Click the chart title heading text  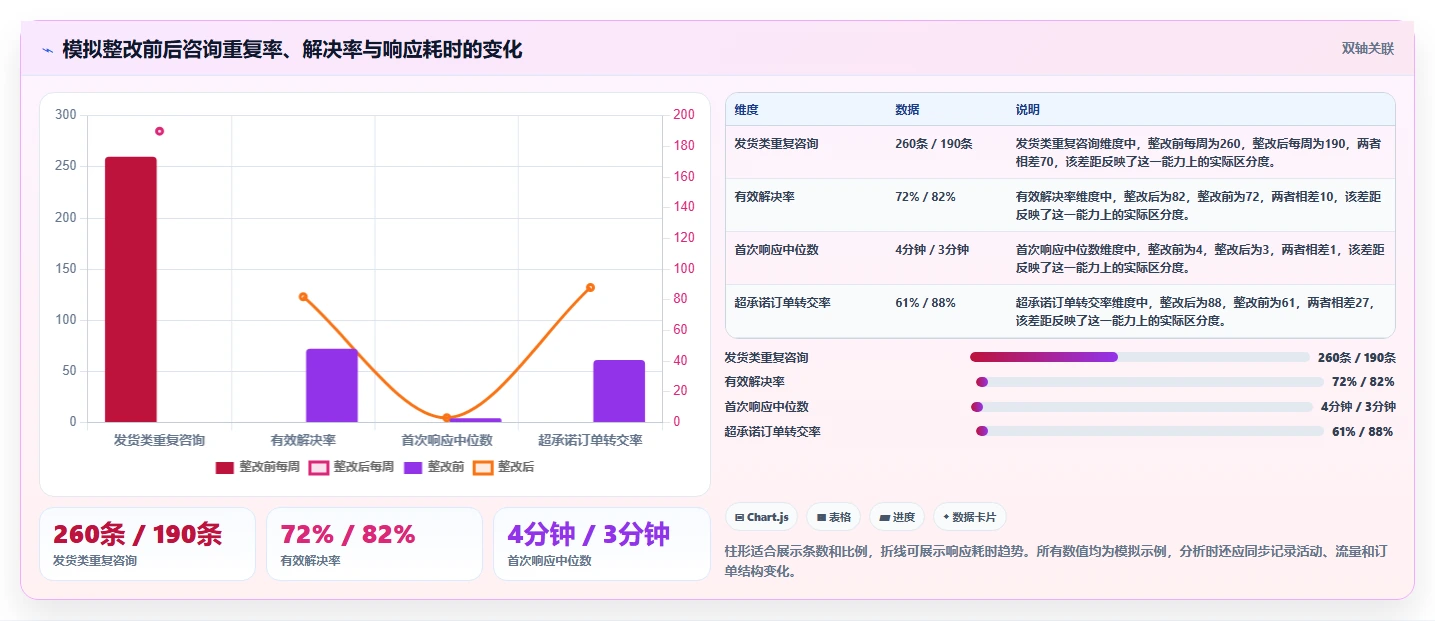point(292,49)
